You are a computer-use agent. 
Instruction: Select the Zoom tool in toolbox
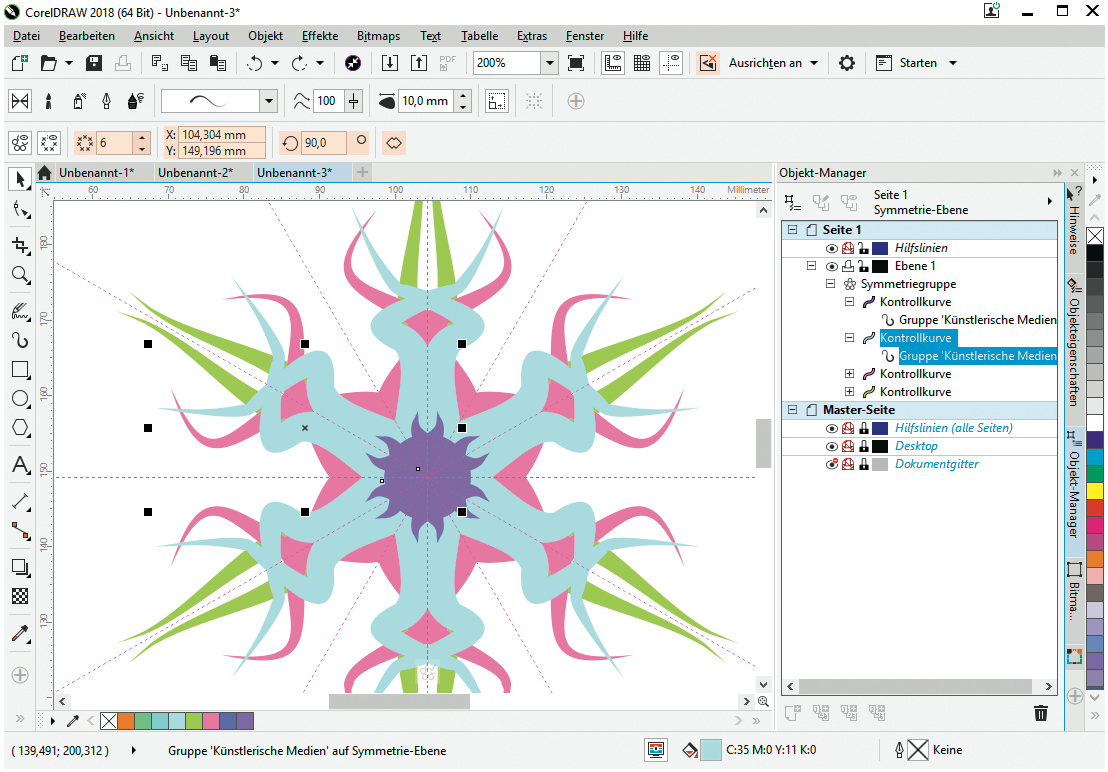19,275
